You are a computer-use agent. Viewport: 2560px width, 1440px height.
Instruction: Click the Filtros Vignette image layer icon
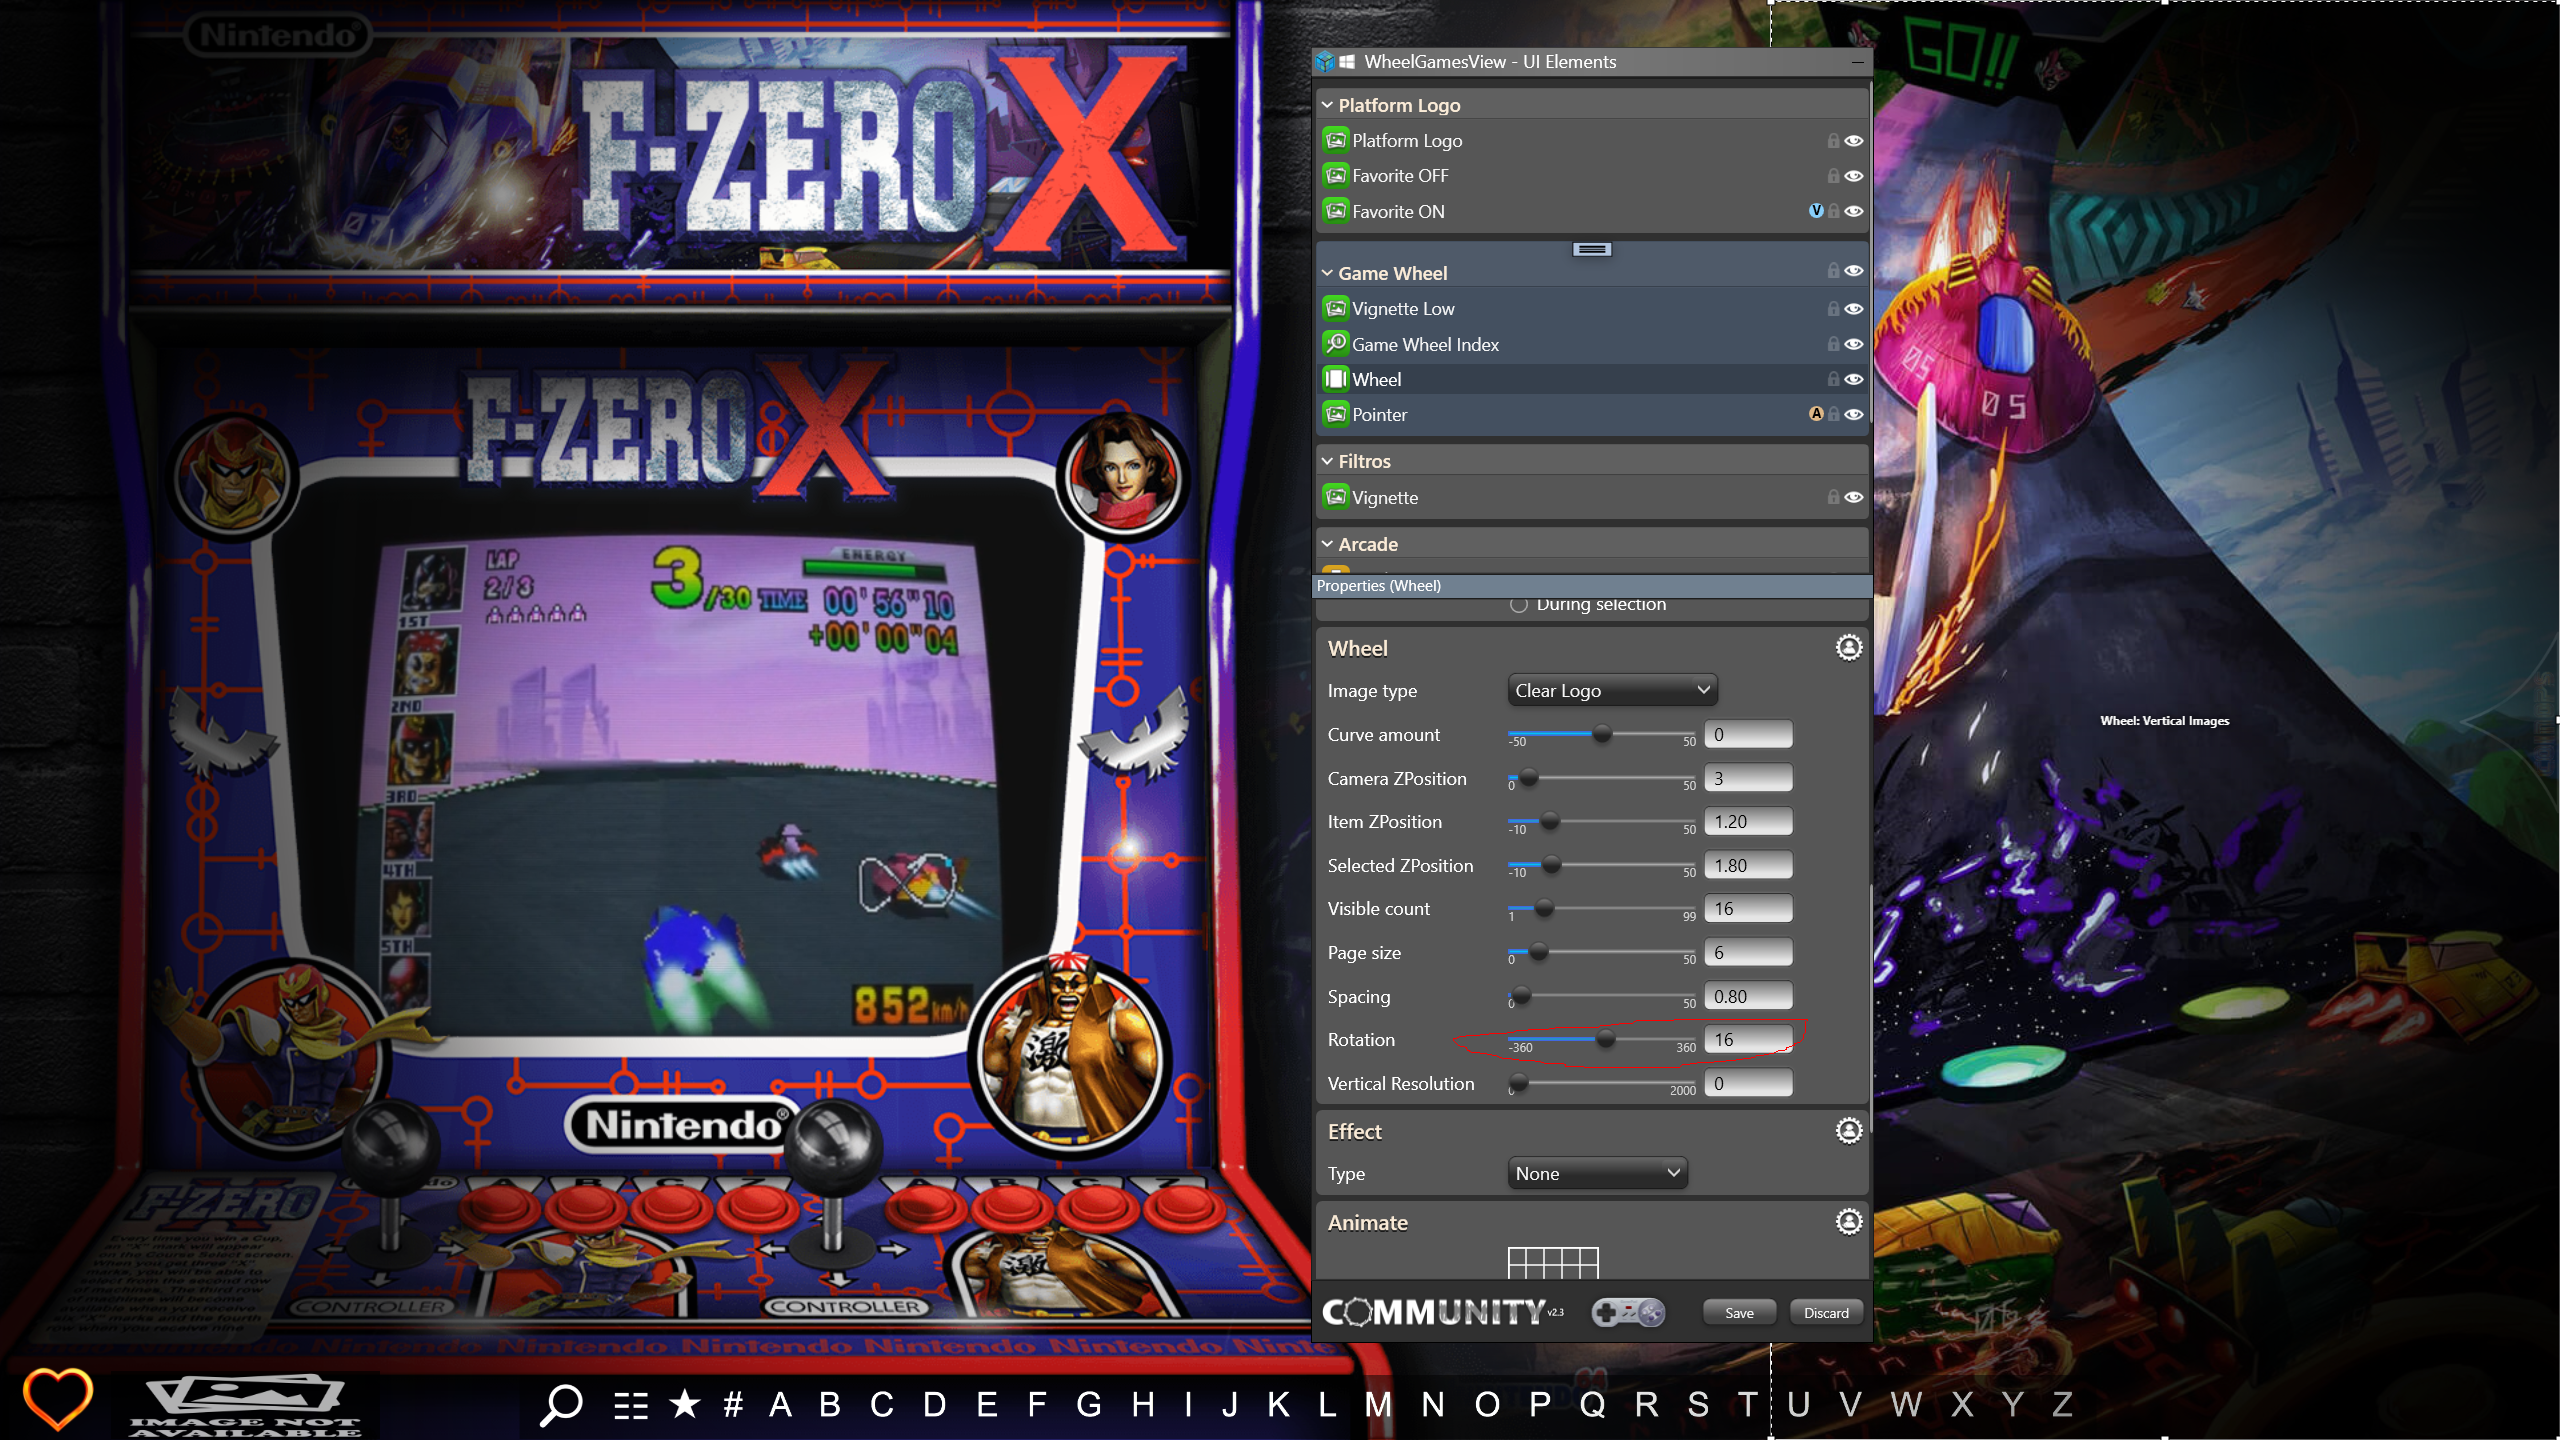coord(1335,497)
